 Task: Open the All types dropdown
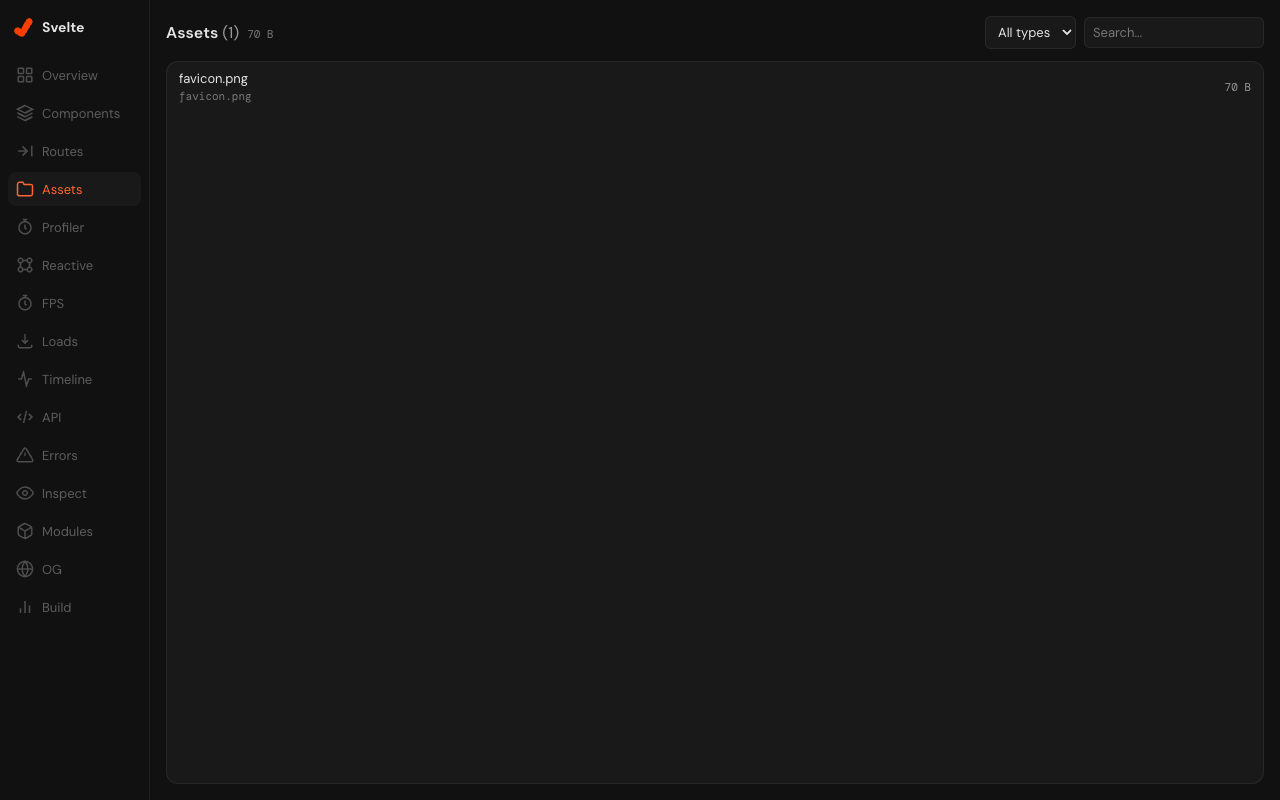point(1030,32)
